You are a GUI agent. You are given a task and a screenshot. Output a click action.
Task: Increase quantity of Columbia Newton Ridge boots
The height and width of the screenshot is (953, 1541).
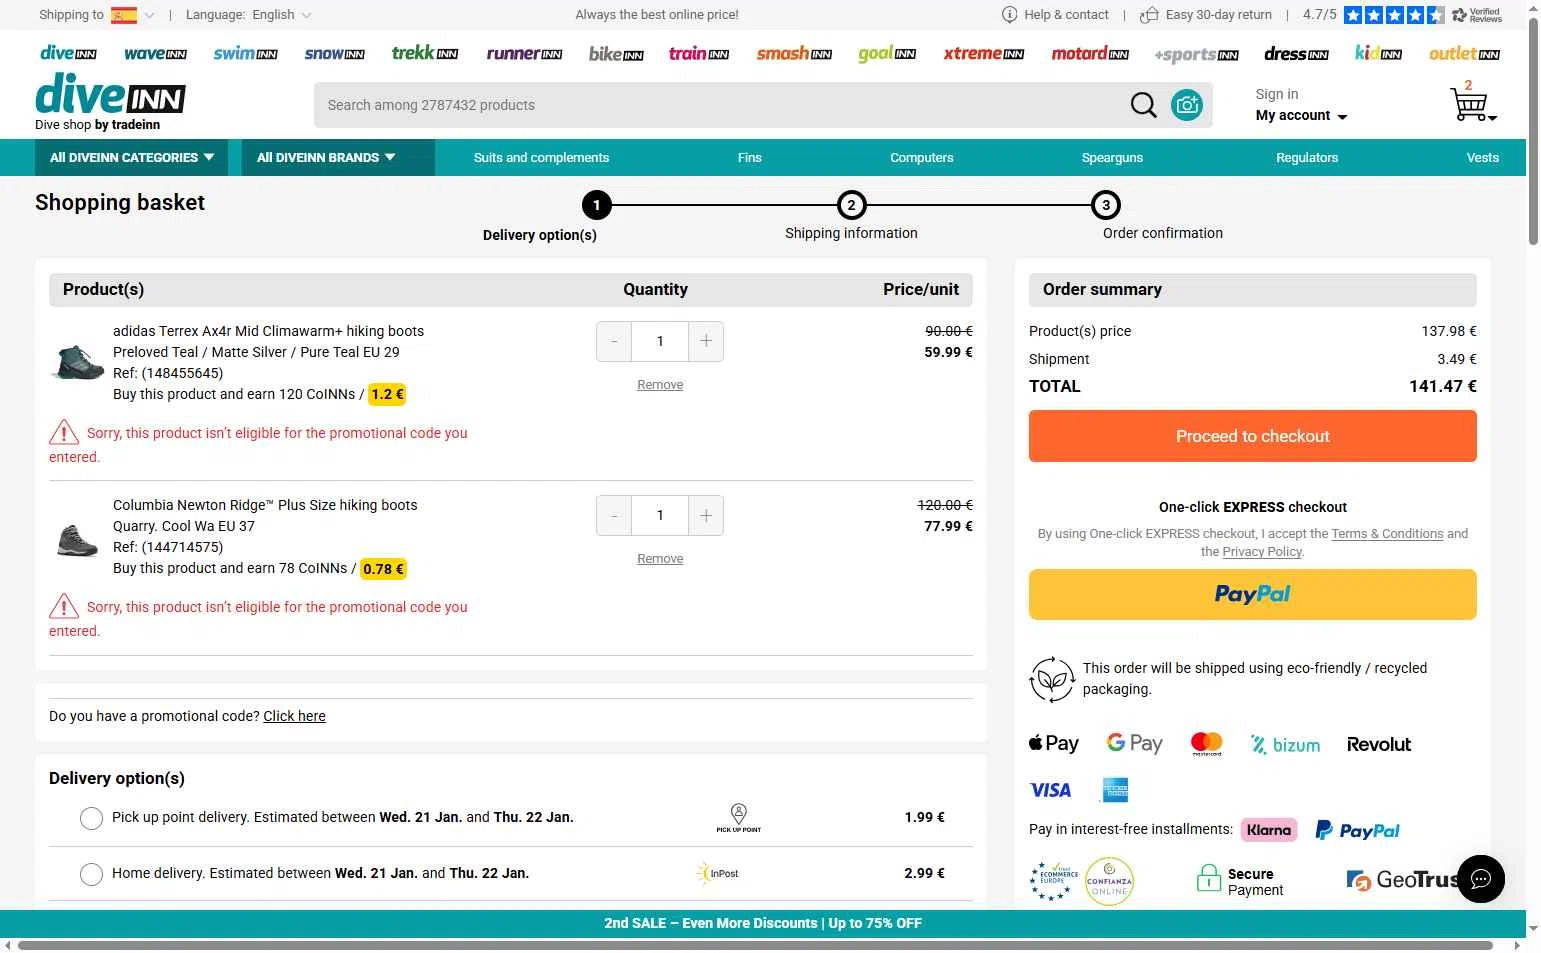706,515
